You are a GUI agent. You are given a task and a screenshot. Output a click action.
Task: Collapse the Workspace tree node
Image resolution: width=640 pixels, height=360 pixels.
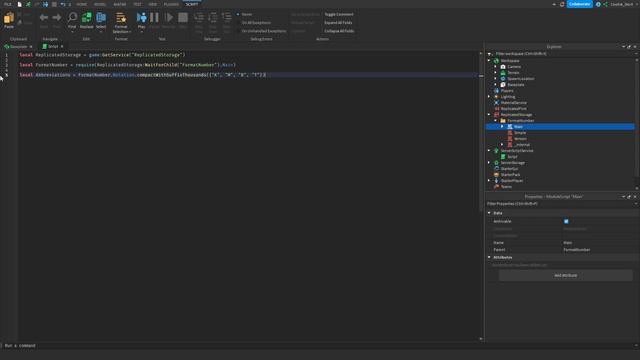489,60
